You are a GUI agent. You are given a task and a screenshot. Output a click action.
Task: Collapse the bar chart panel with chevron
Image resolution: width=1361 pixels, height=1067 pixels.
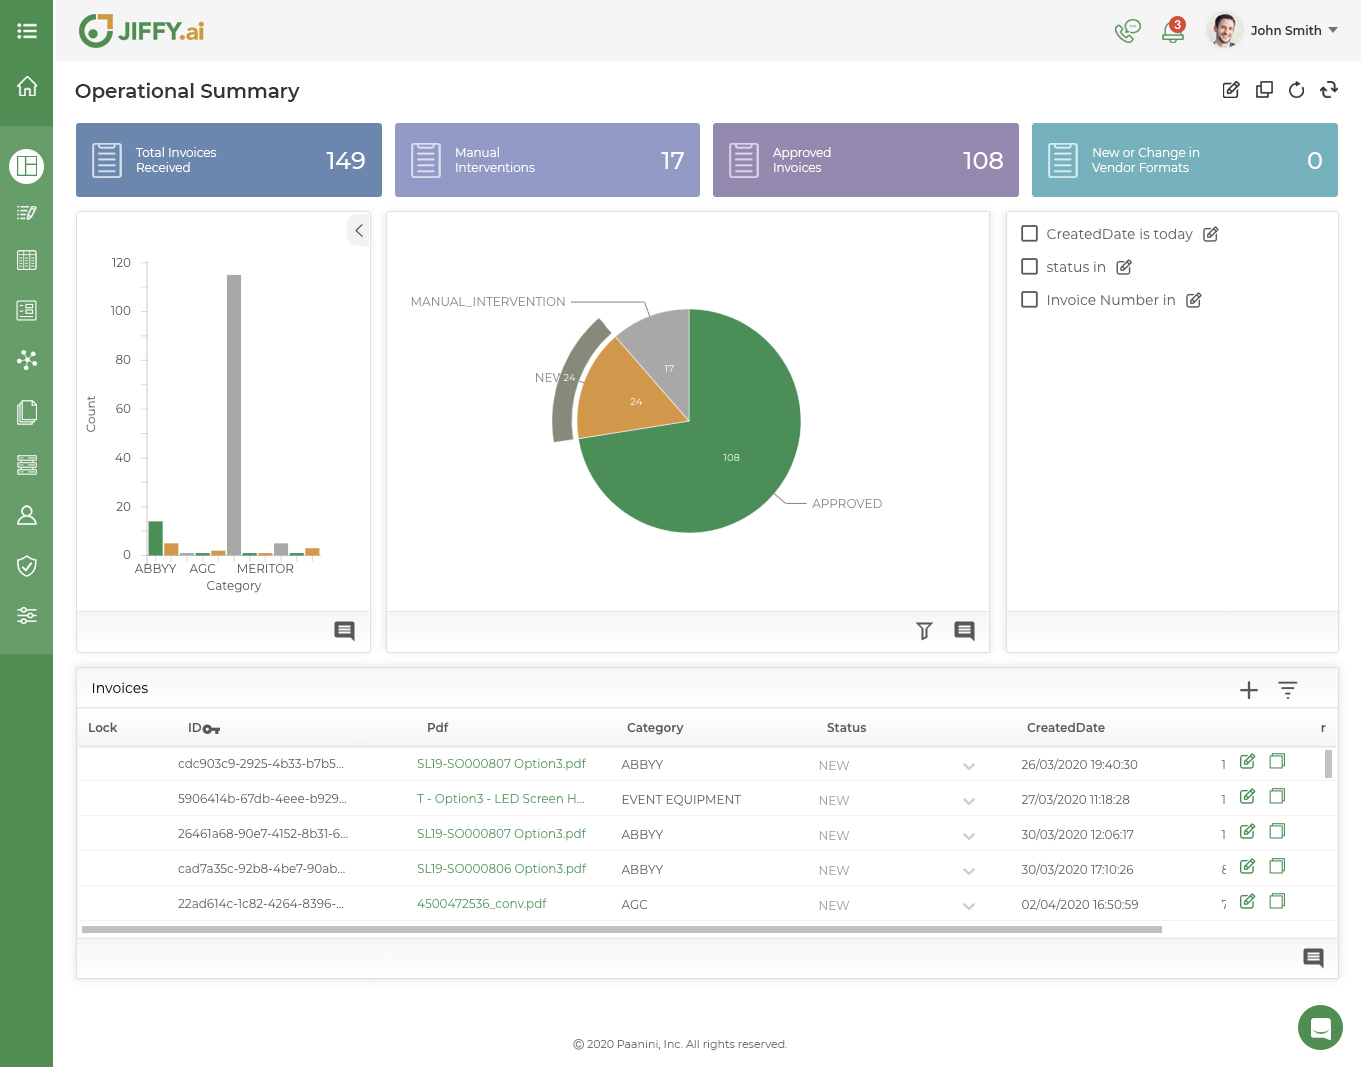click(359, 230)
